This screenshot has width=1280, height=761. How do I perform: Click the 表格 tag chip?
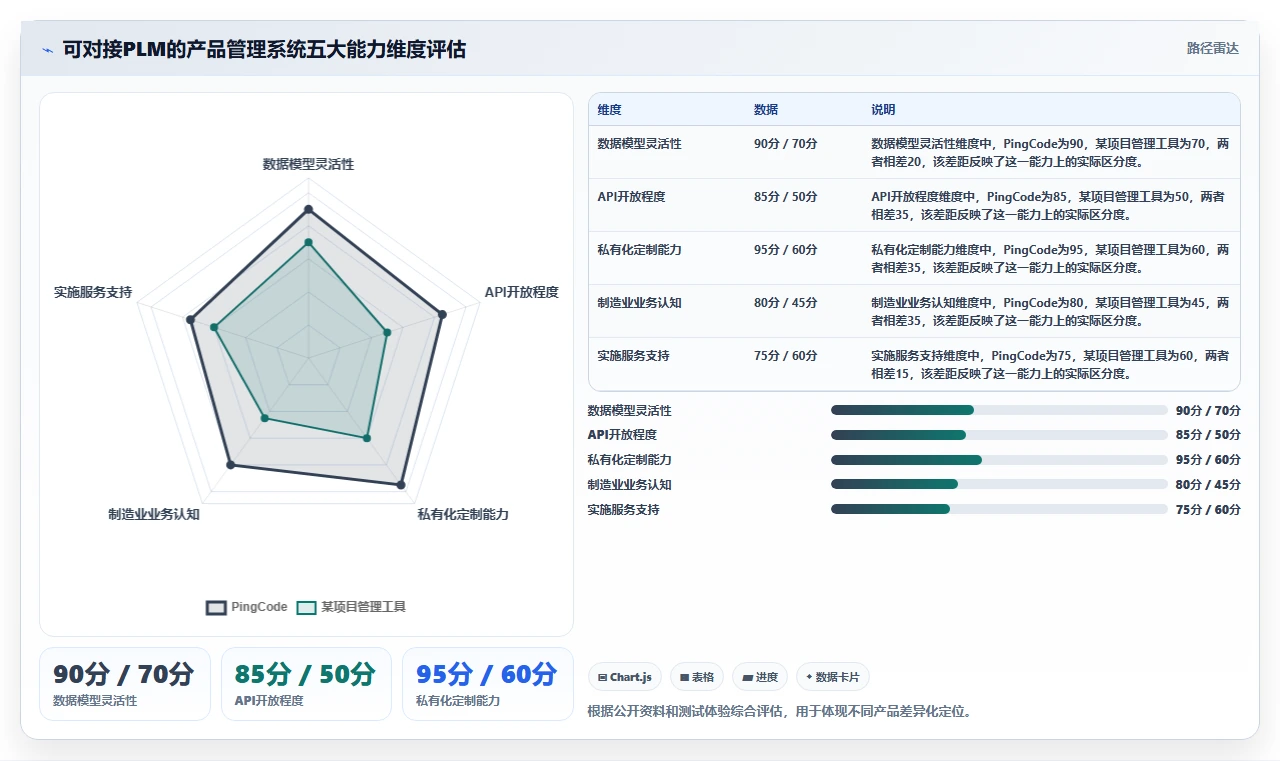697,677
